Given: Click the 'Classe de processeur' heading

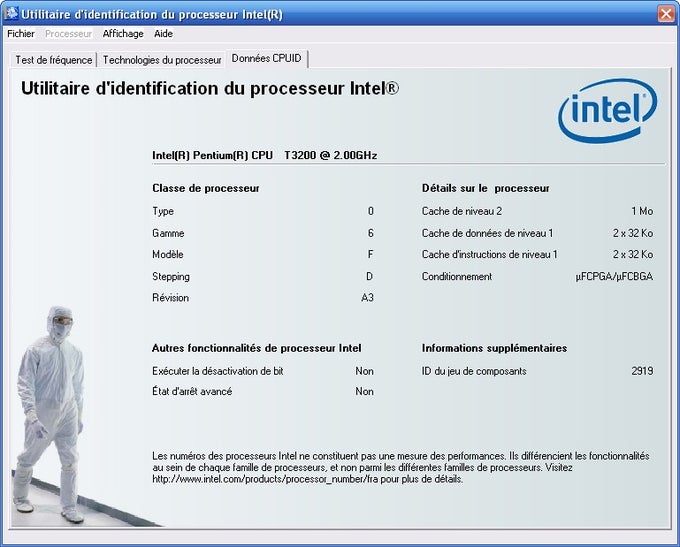Looking at the screenshot, I should [x=206, y=188].
